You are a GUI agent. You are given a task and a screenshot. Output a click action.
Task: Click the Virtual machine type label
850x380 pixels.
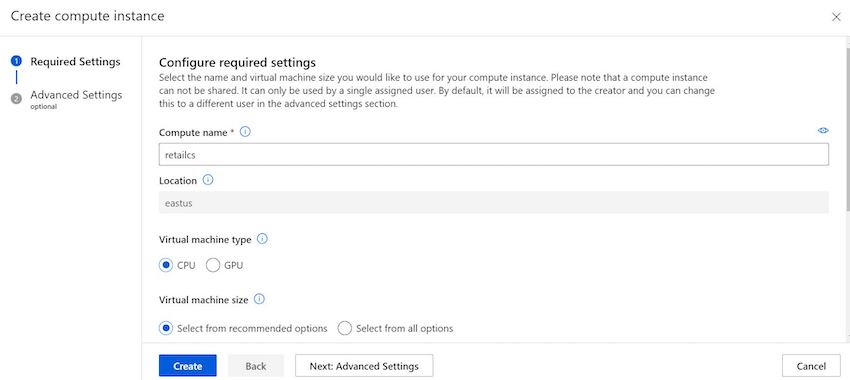coord(205,239)
